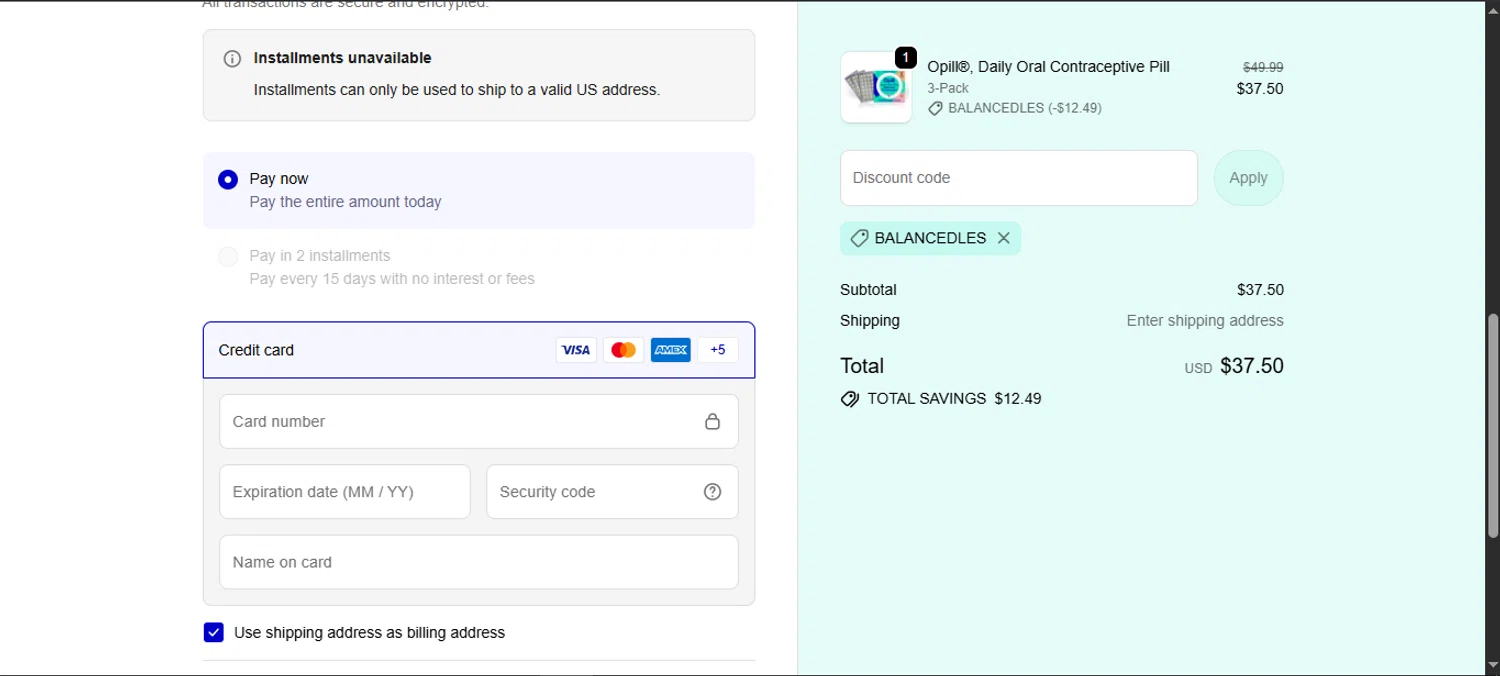Click the Mastercard logo
1500x676 pixels.
623,350
